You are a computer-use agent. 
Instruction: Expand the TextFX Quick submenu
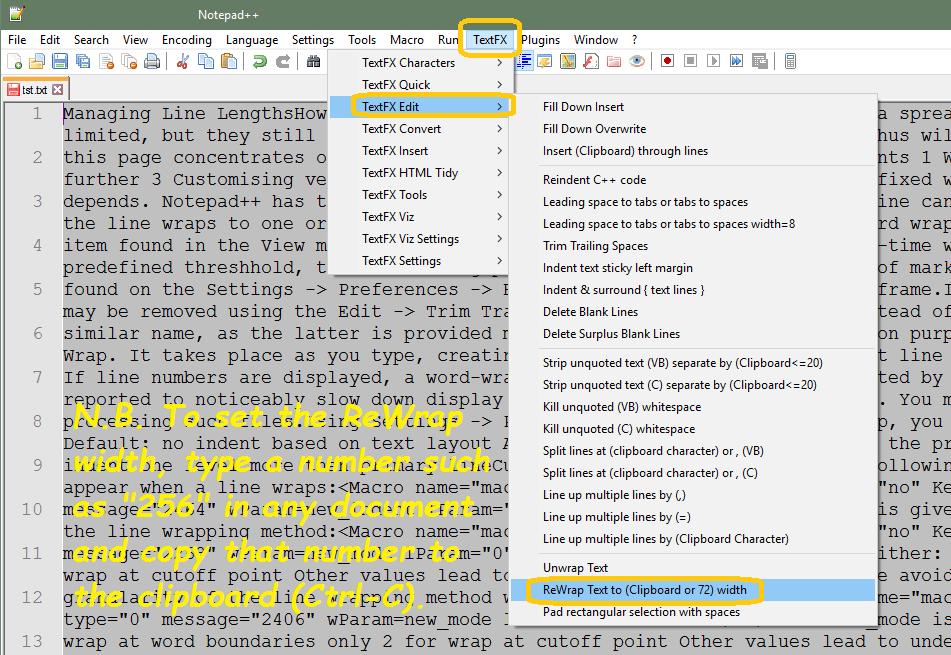pos(420,85)
